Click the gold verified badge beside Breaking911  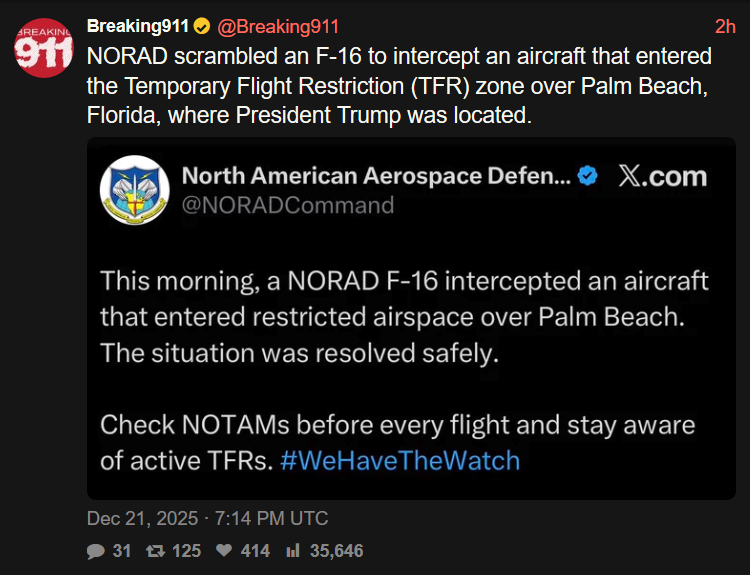[172, 26]
